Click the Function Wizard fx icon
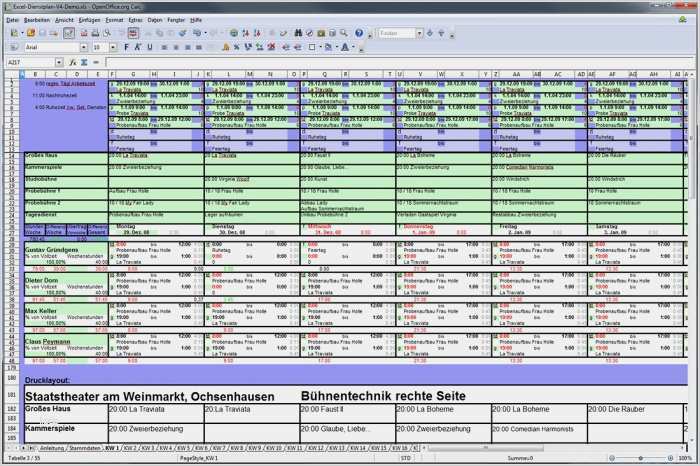The image size is (700, 466). pyautogui.click(x=73, y=62)
